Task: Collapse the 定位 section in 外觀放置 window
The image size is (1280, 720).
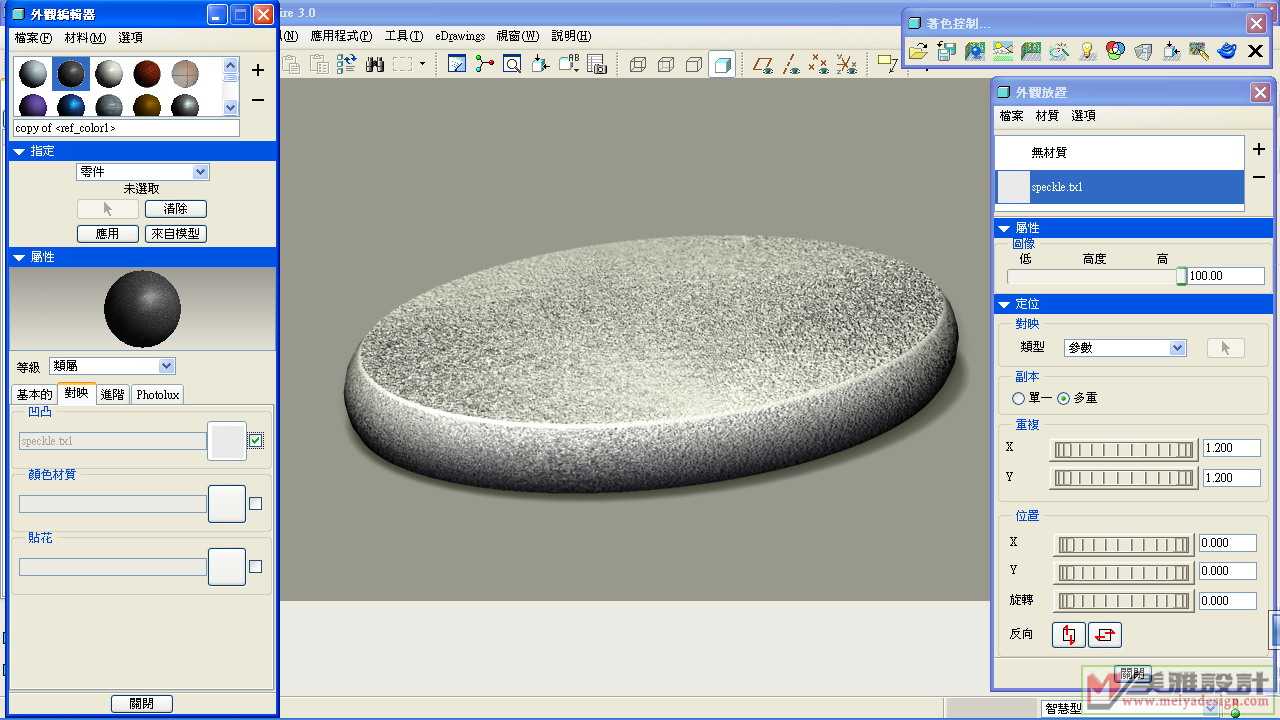Action: tap(1004, 304)
